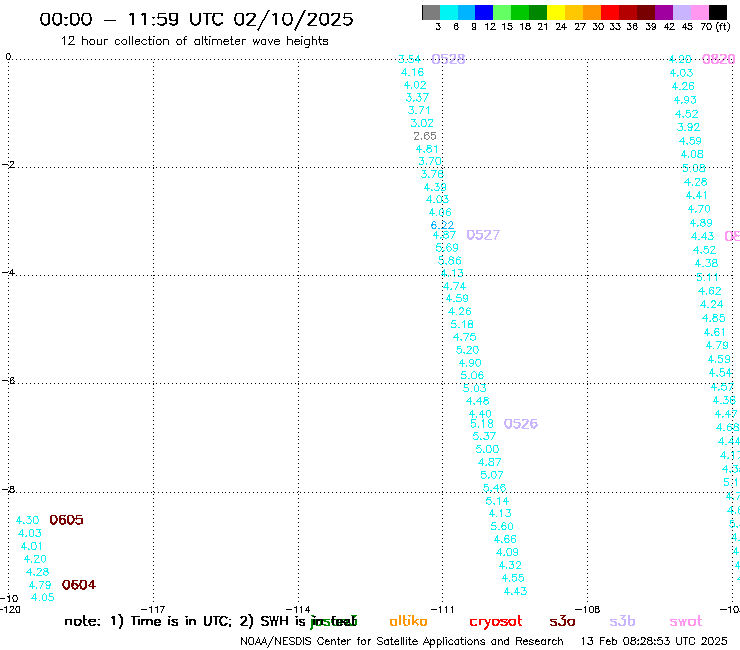740x650 pixels.
Task: Click the '-120' longitude axis label
Action: pyautogui.click(x=10, y=609)
